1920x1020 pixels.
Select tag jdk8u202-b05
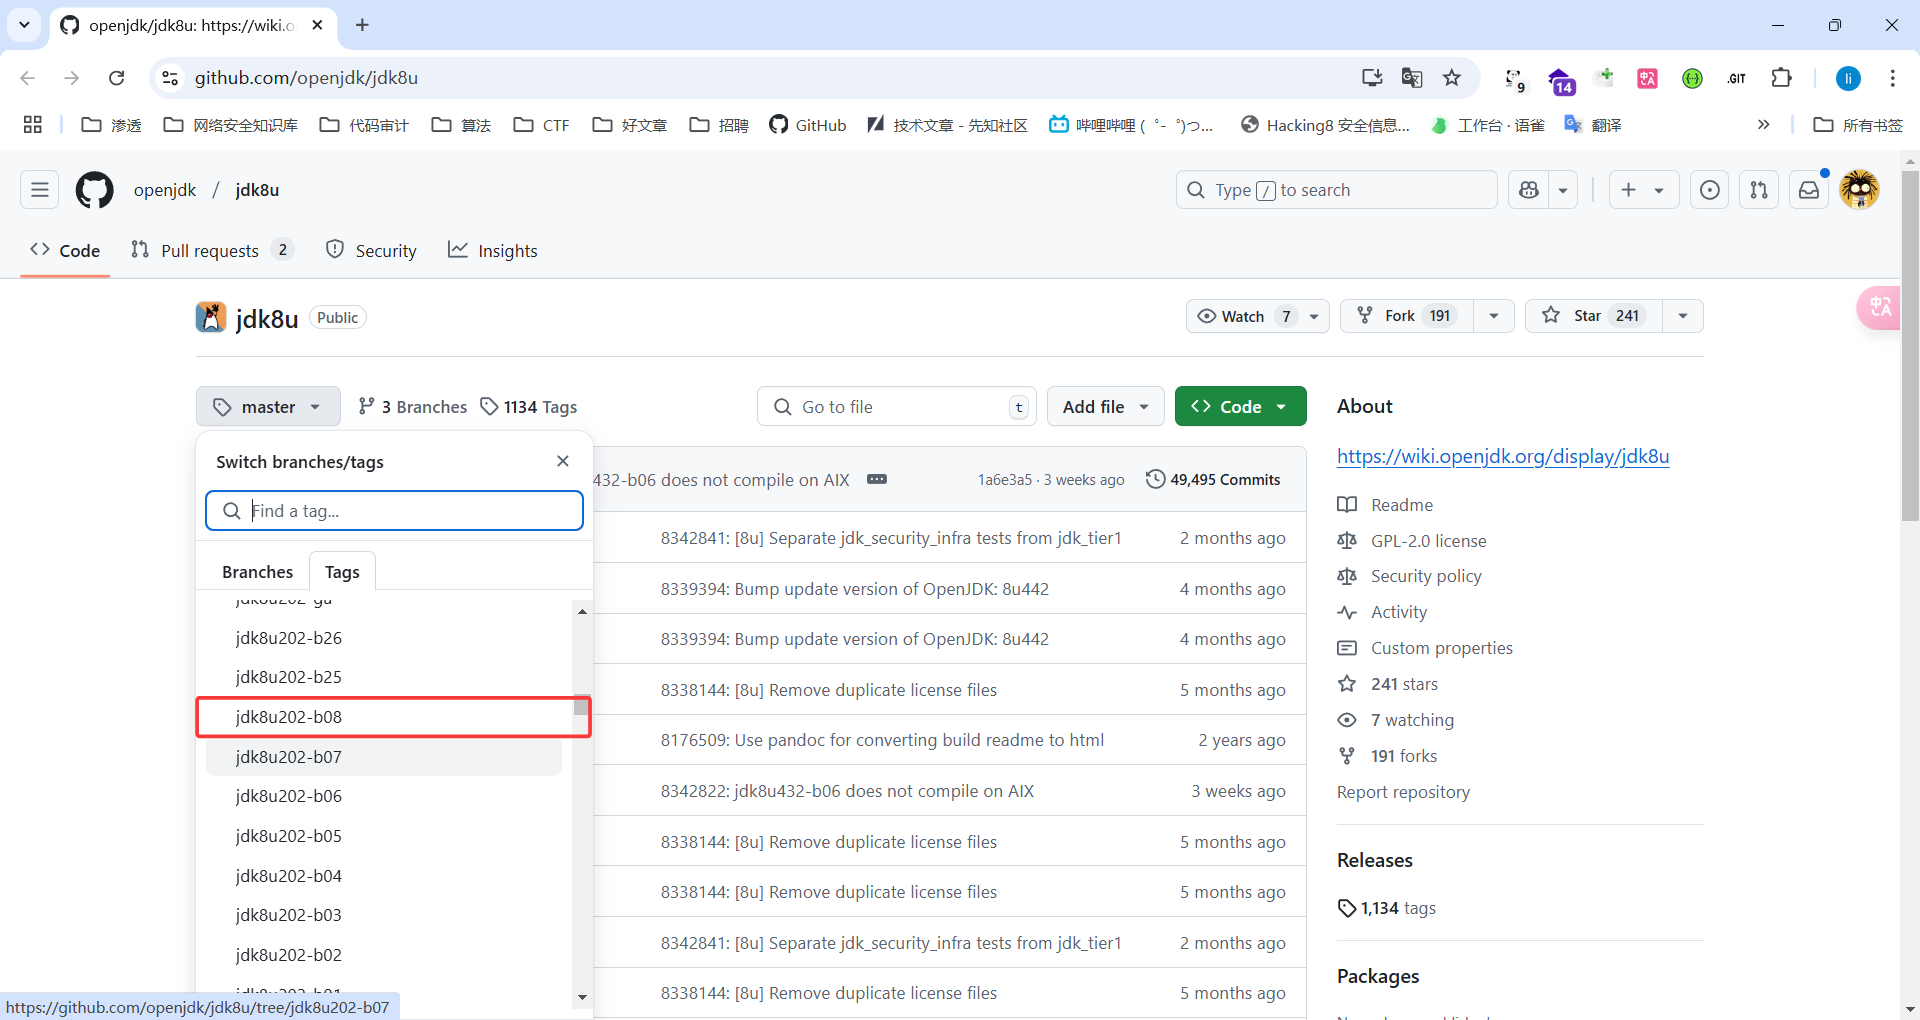pyautogui.click(x=384, y=836)
